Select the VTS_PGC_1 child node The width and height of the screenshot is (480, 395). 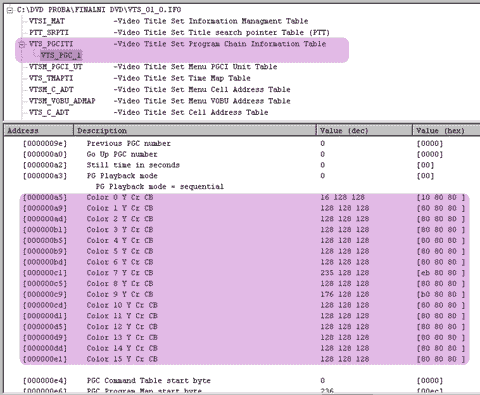pyautogui.click(x=61, y=55)
